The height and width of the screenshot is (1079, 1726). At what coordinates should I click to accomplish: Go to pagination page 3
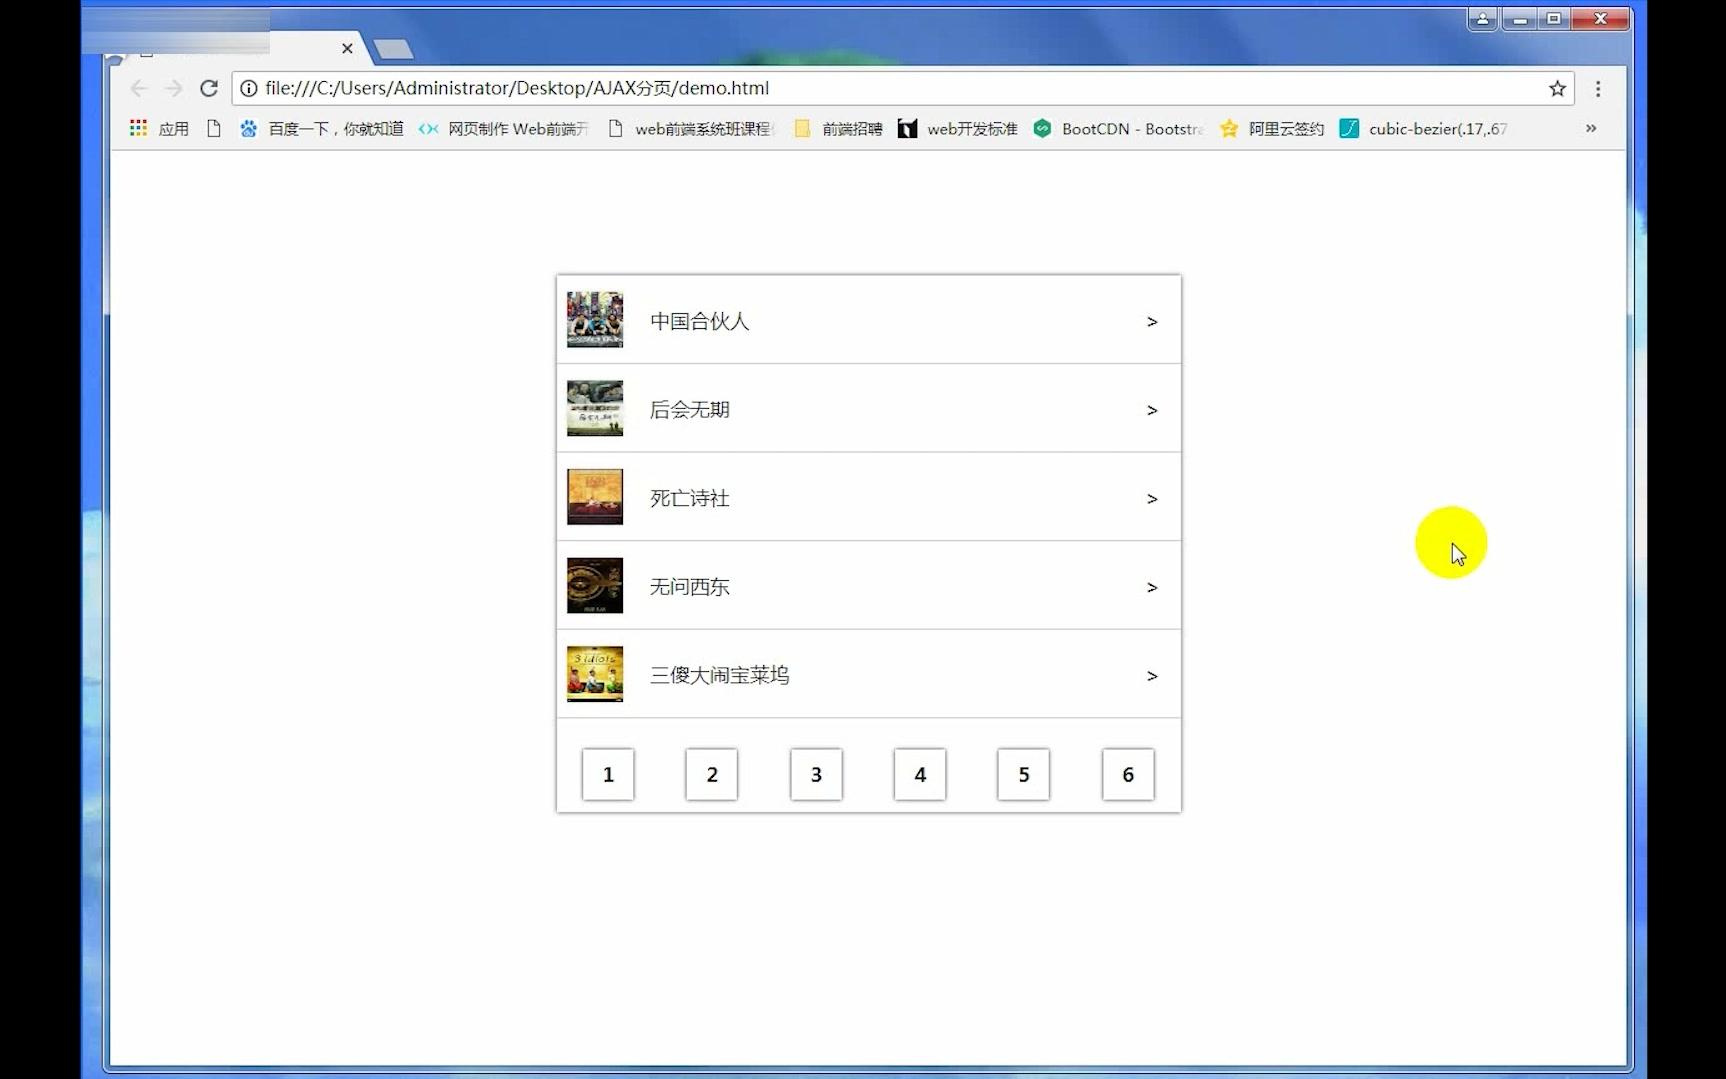pos(815,774)
